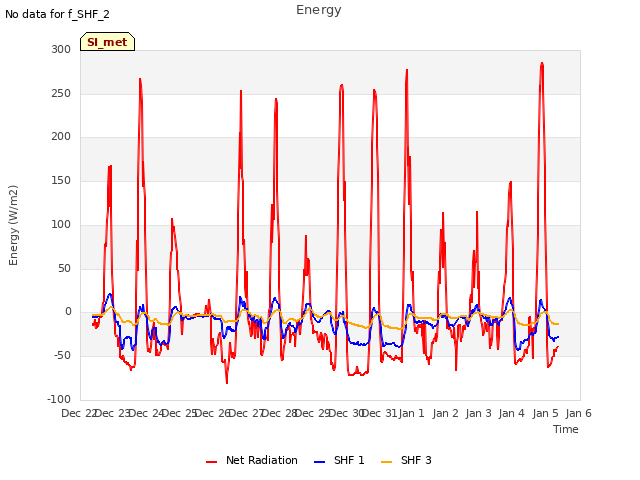
Task: Click the y-axis tick value 250
Action: (x=61, y=93)
